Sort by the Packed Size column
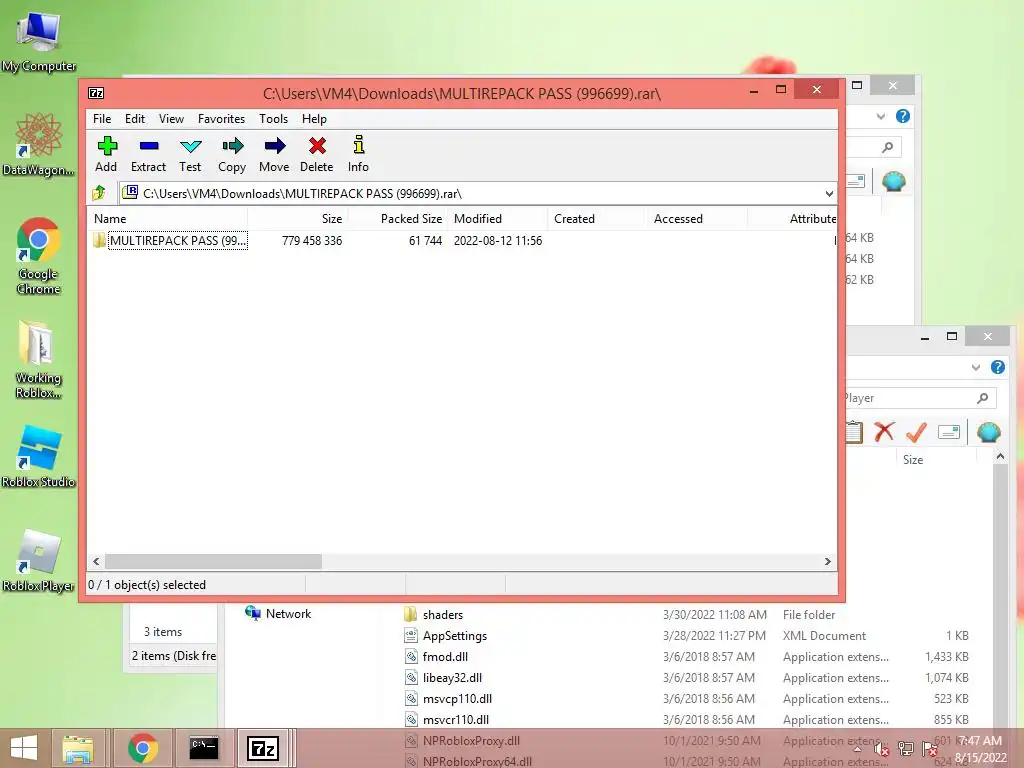Screen dimensions: 1024x768 (x=396, y=219)
